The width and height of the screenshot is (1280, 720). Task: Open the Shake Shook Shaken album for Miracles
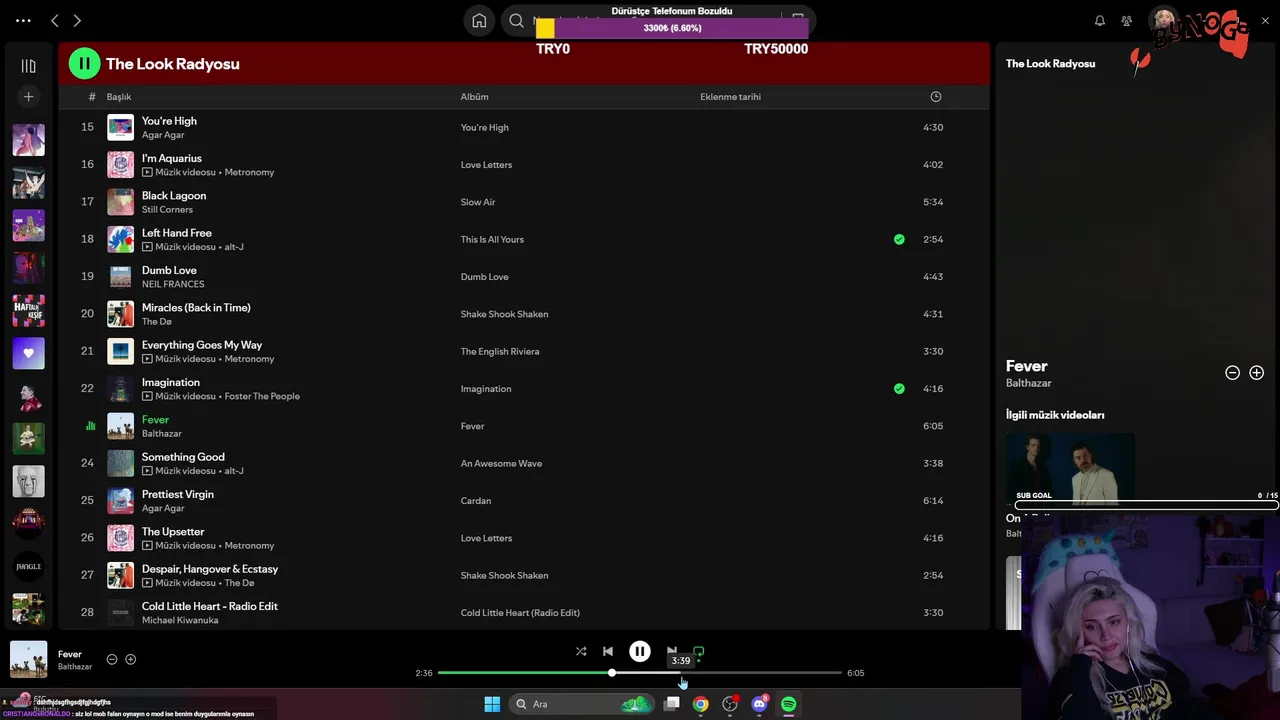click(x=504, y=314)
